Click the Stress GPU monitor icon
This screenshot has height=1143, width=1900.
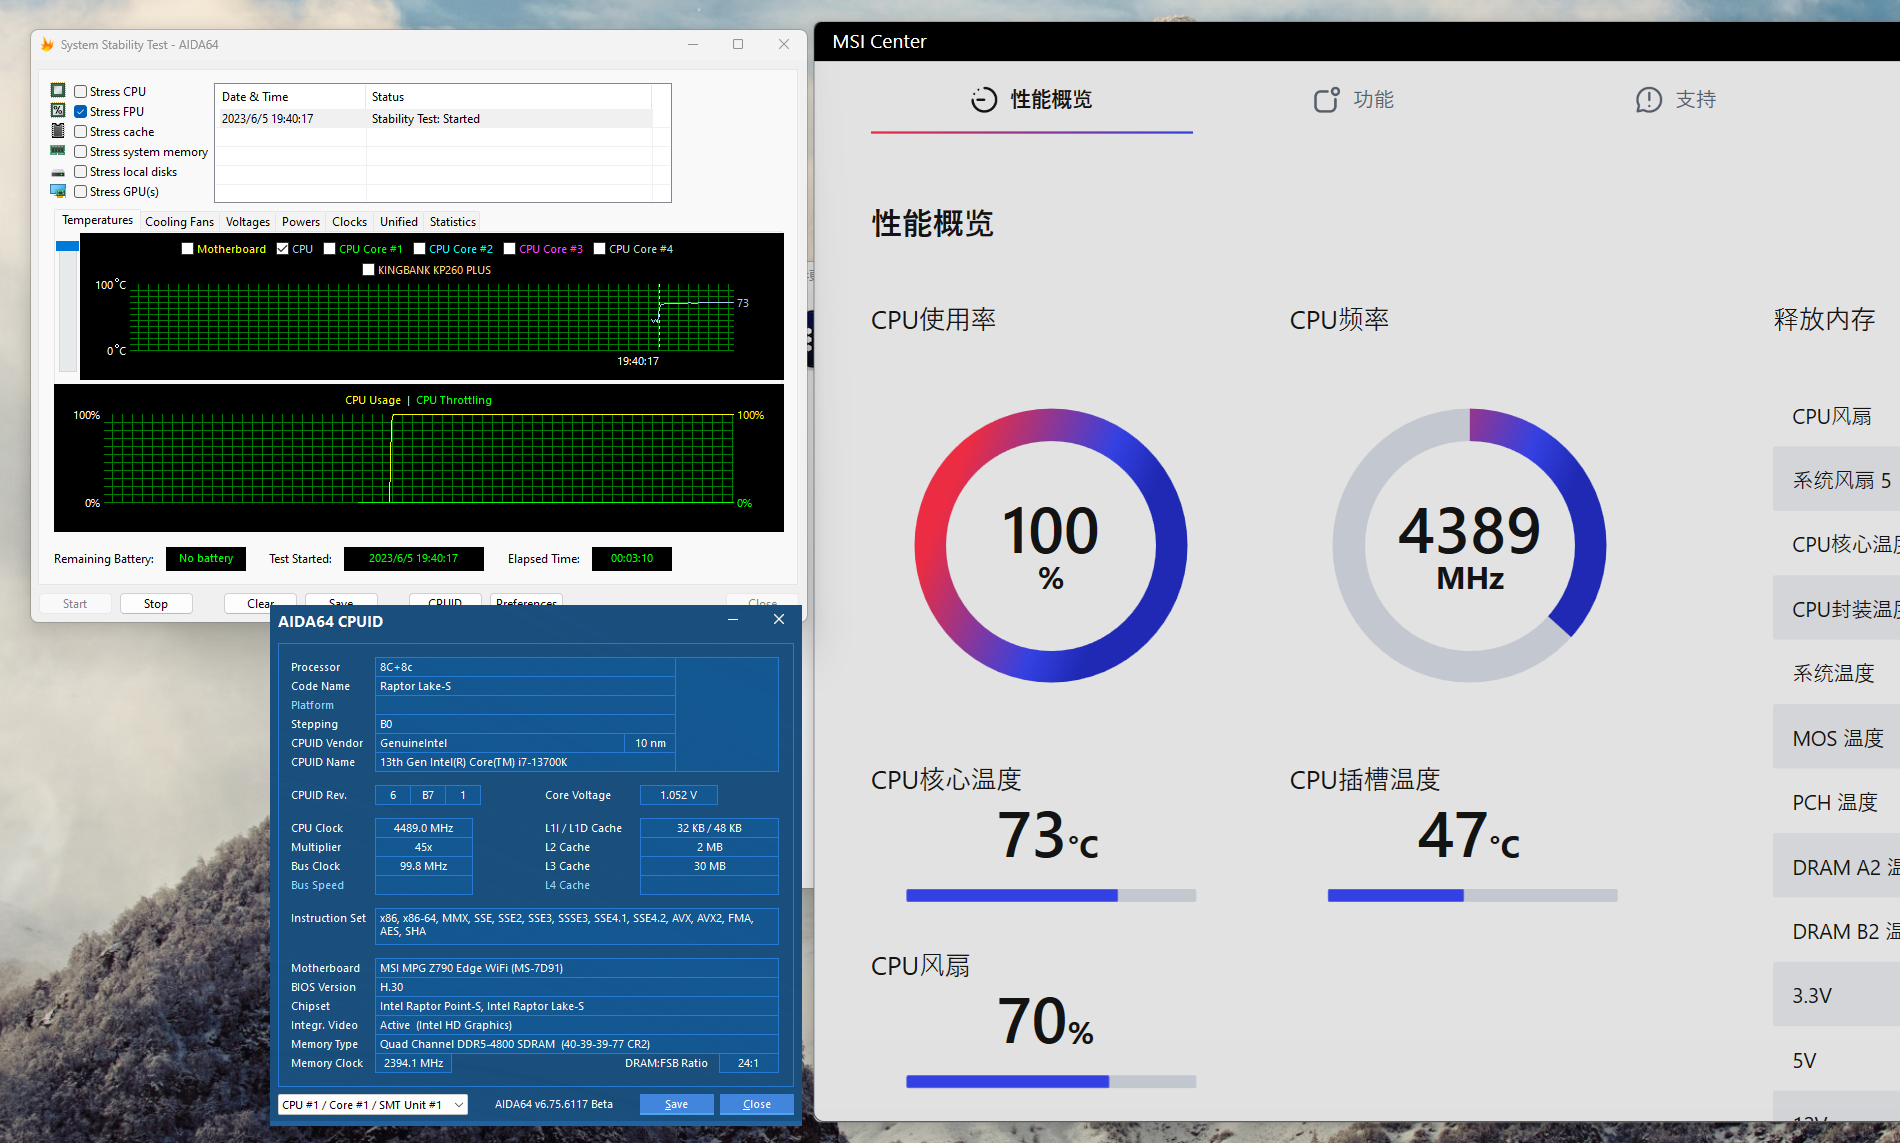click(58, 191)
